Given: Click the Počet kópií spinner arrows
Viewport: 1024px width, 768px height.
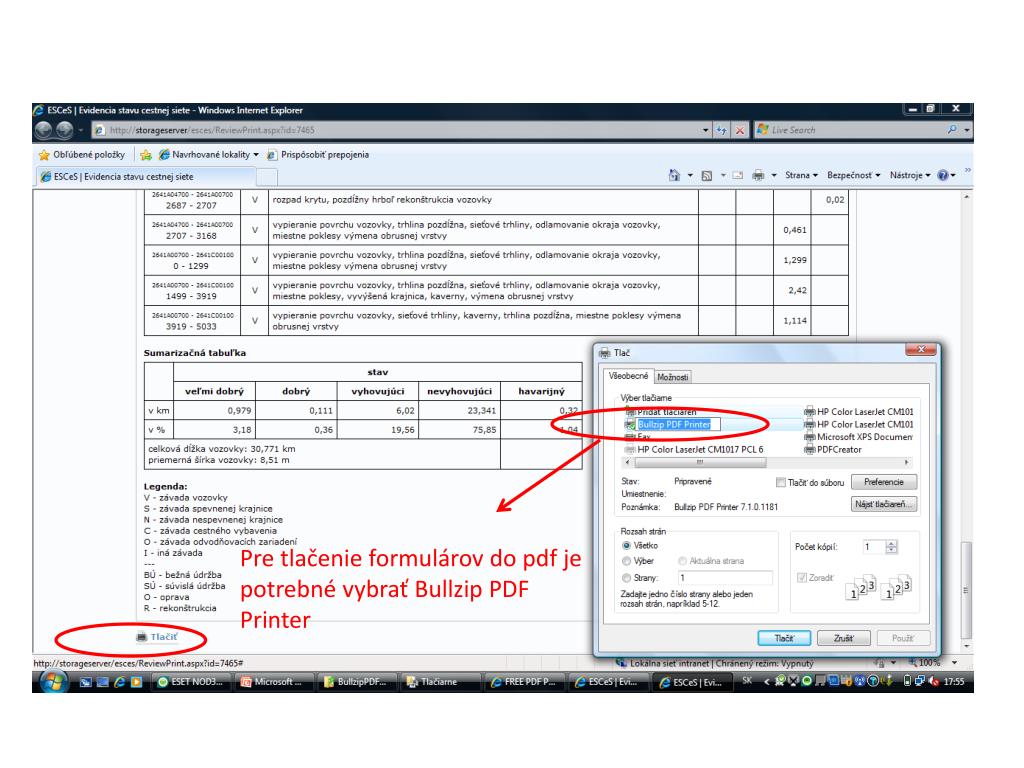Looking at the screenshot, I should point(891,547).
